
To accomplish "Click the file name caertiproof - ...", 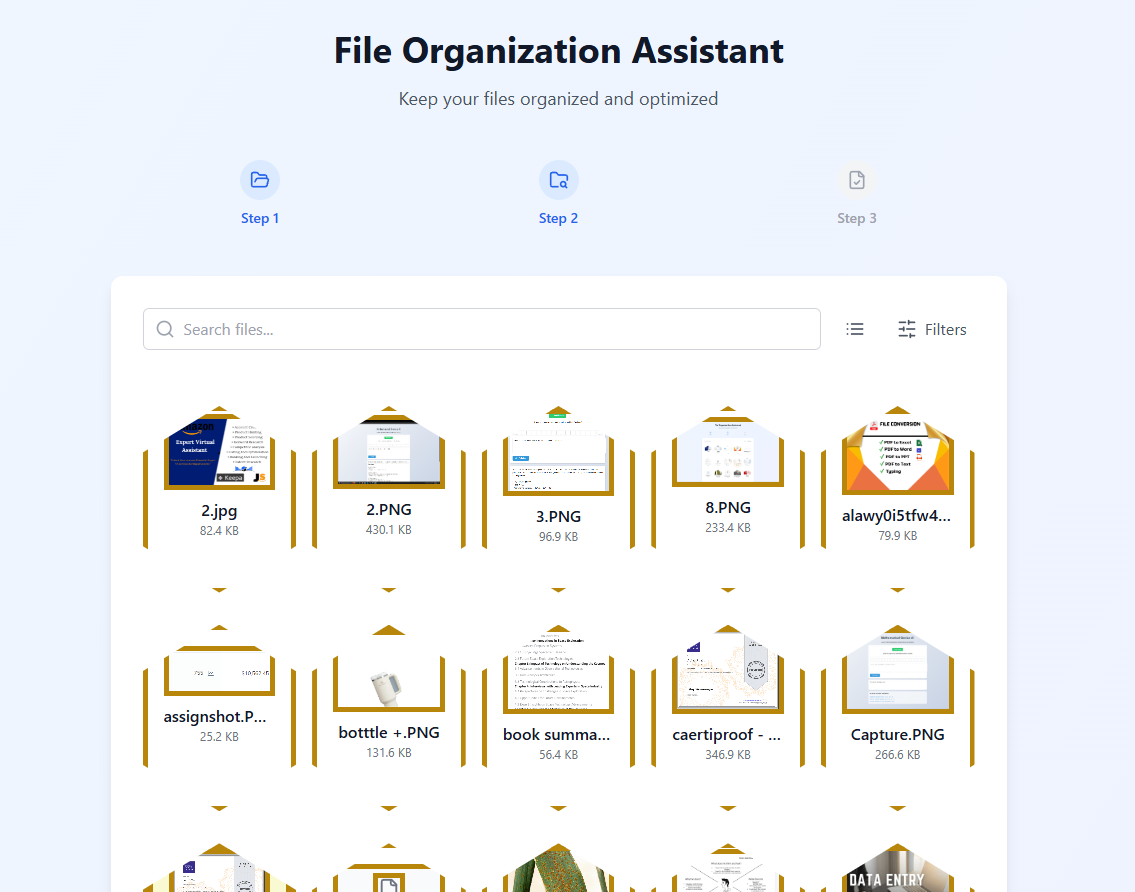I will [727, 735].
